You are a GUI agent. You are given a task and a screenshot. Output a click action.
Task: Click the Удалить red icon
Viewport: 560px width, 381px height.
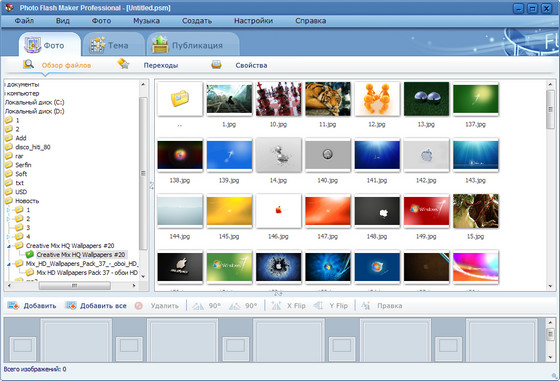[x=139, y=306]
